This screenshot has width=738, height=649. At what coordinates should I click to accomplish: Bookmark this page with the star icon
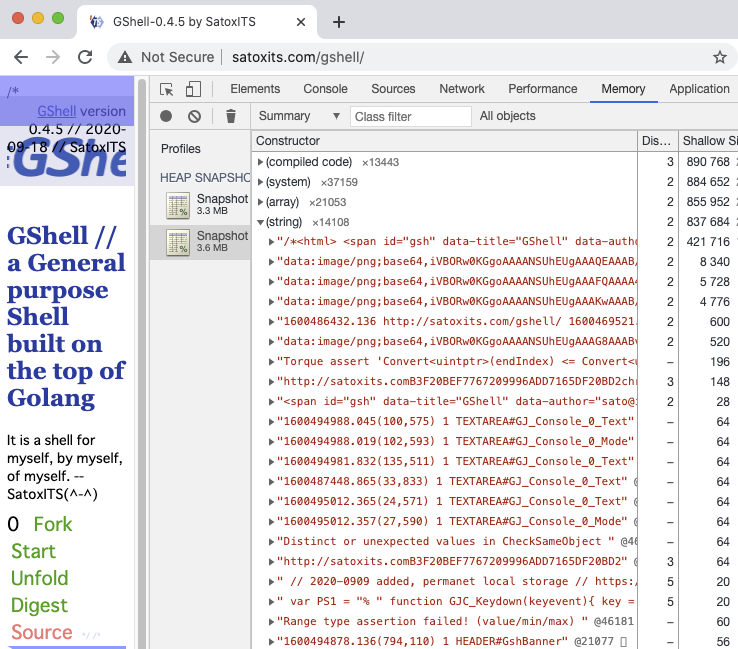pos(719,57)
